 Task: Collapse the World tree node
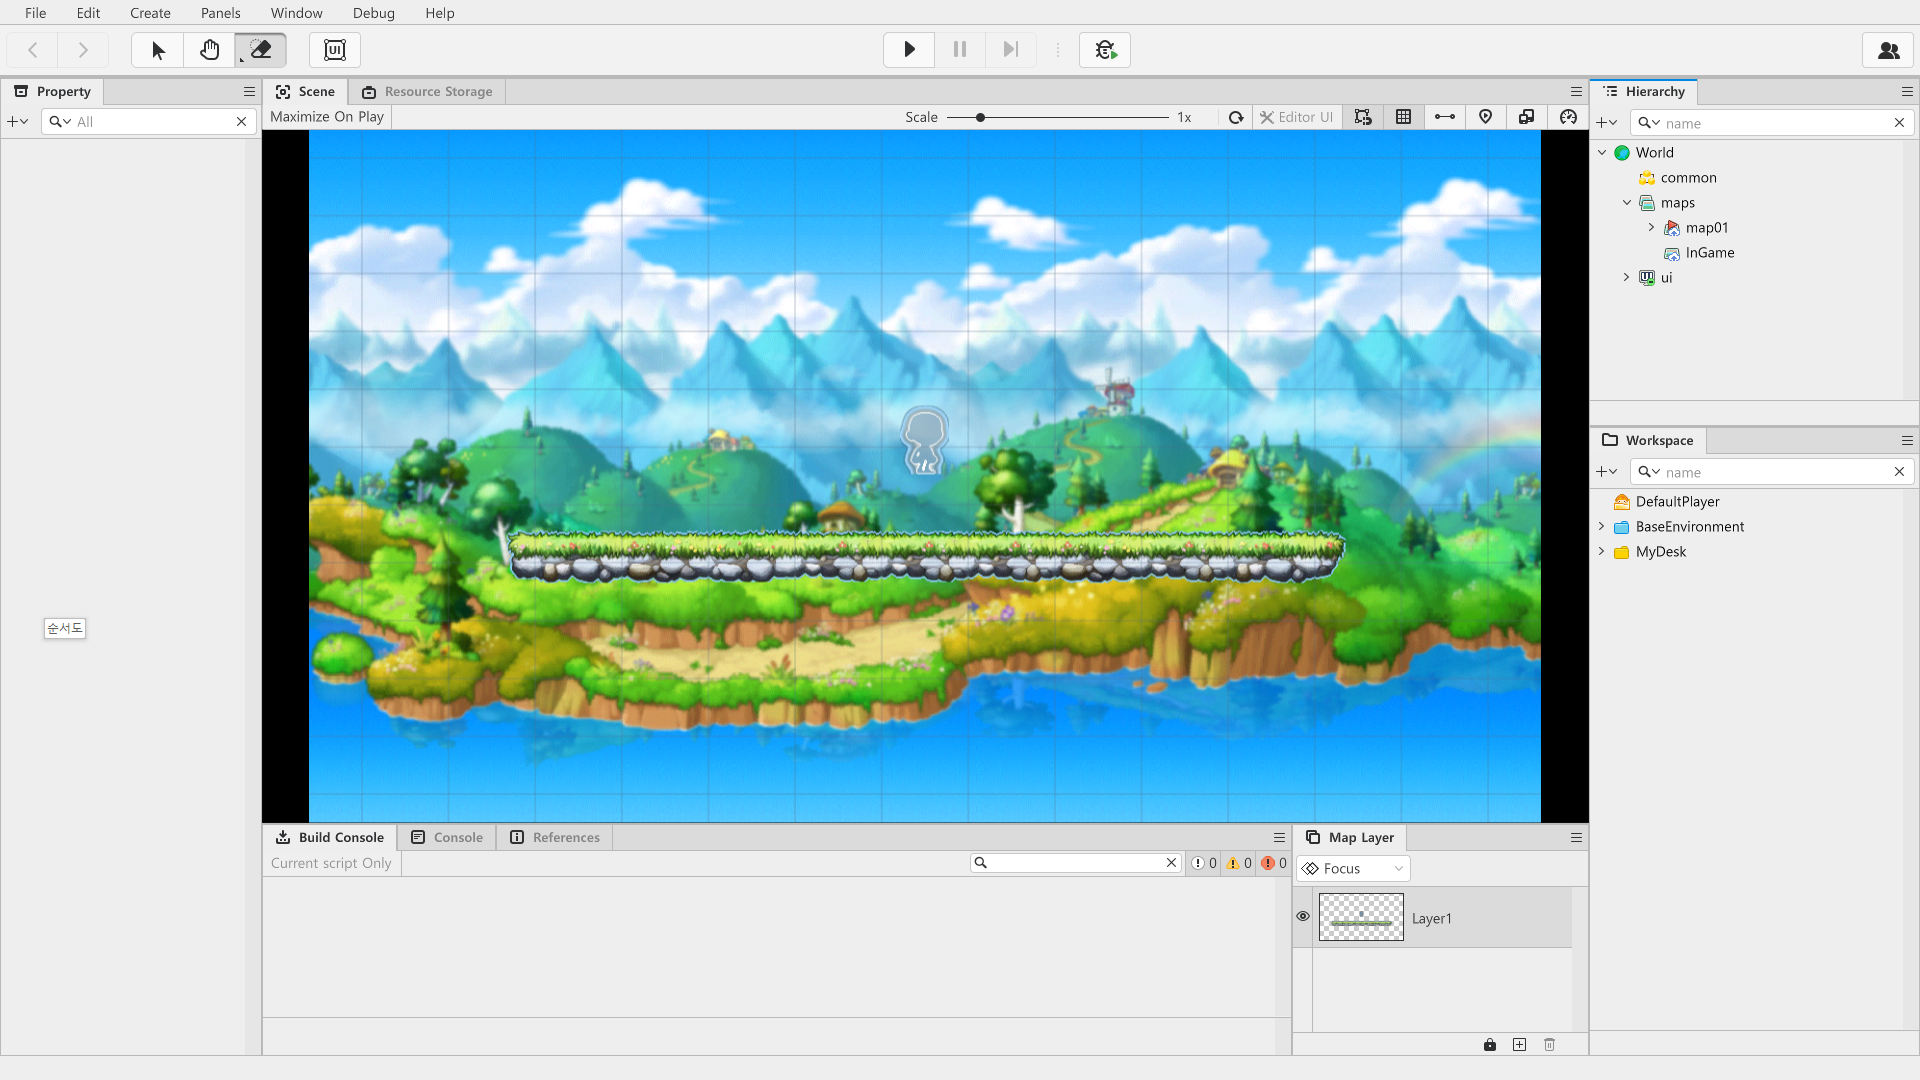click(x=1602, y=152)
